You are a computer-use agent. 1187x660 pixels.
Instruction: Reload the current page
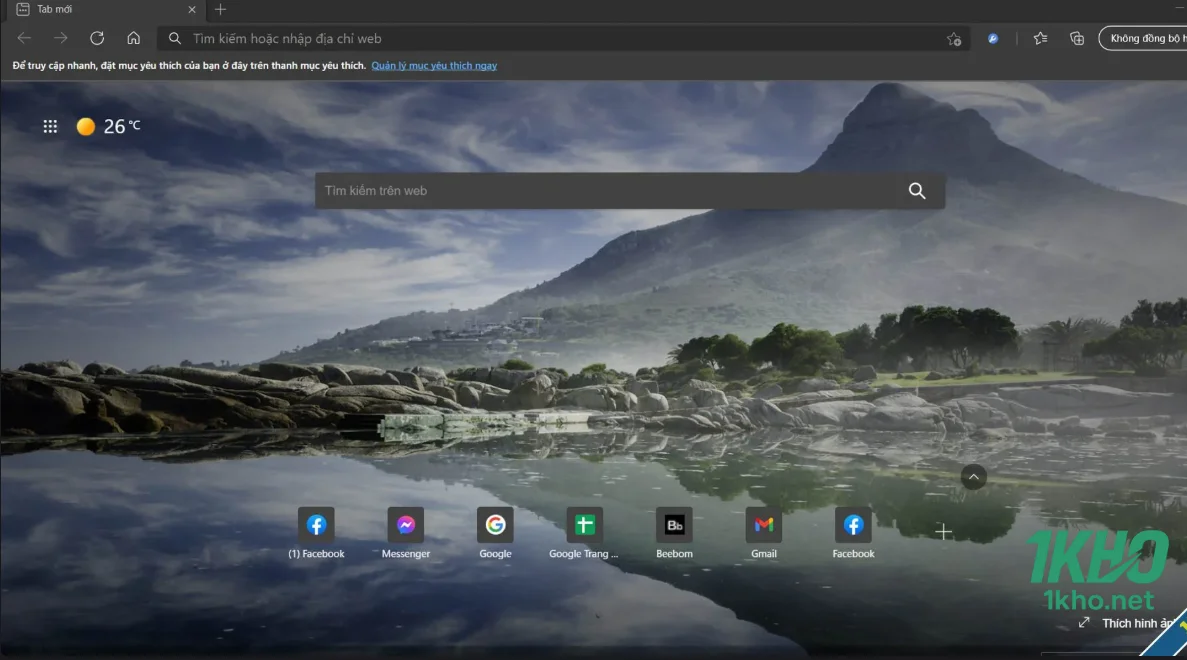point(97,39)
